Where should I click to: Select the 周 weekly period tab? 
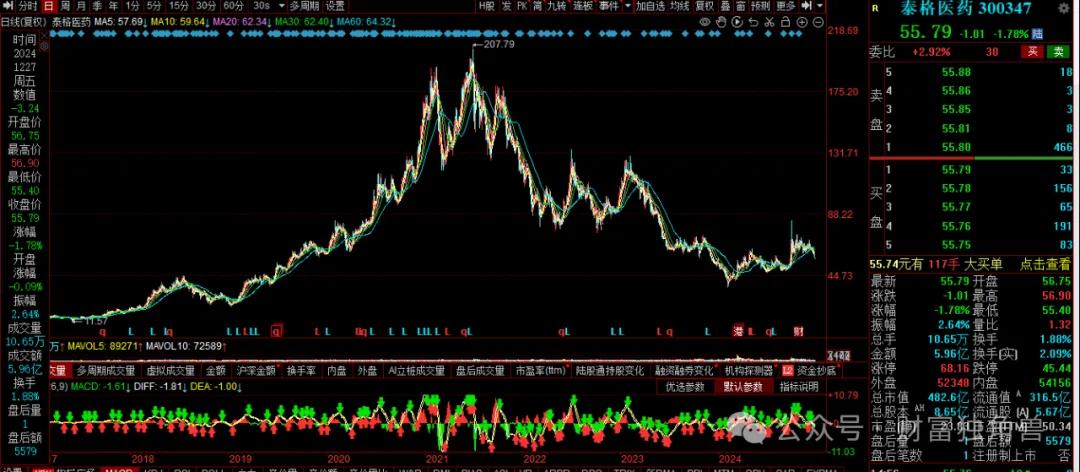[x=65, y=6]
